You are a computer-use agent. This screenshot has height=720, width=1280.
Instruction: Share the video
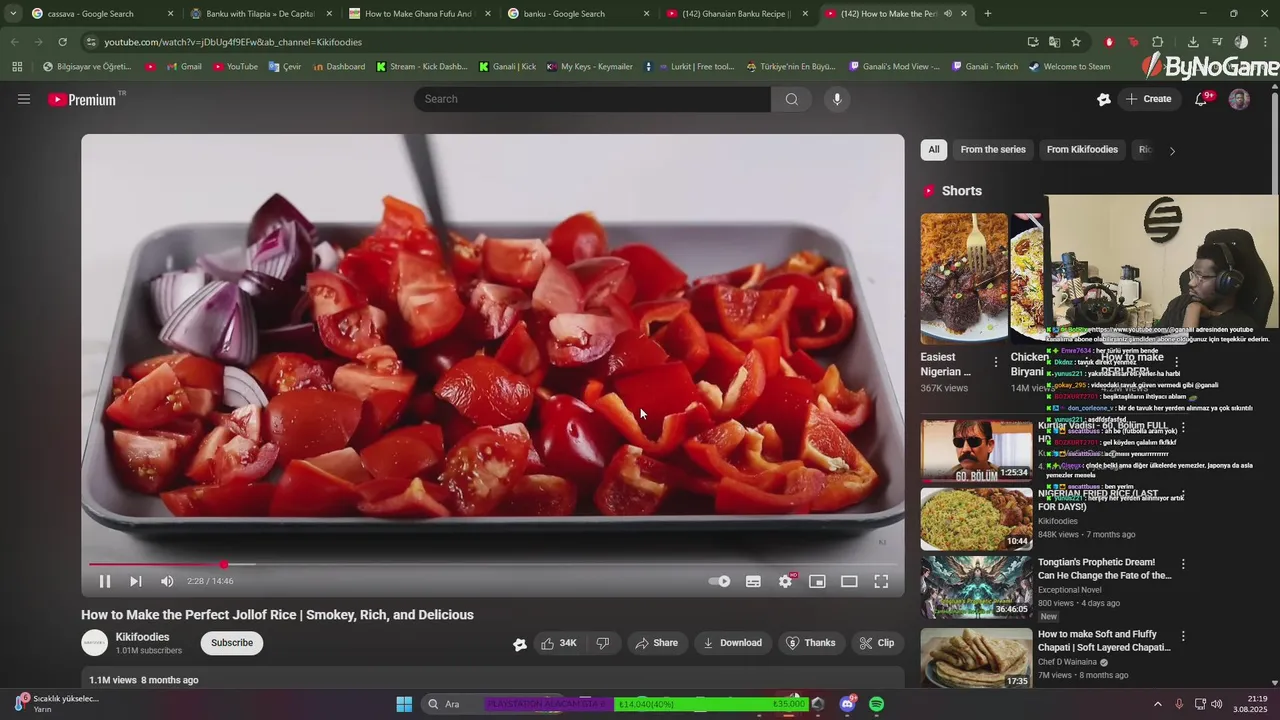pyautogui.click(x=656, y=643)
